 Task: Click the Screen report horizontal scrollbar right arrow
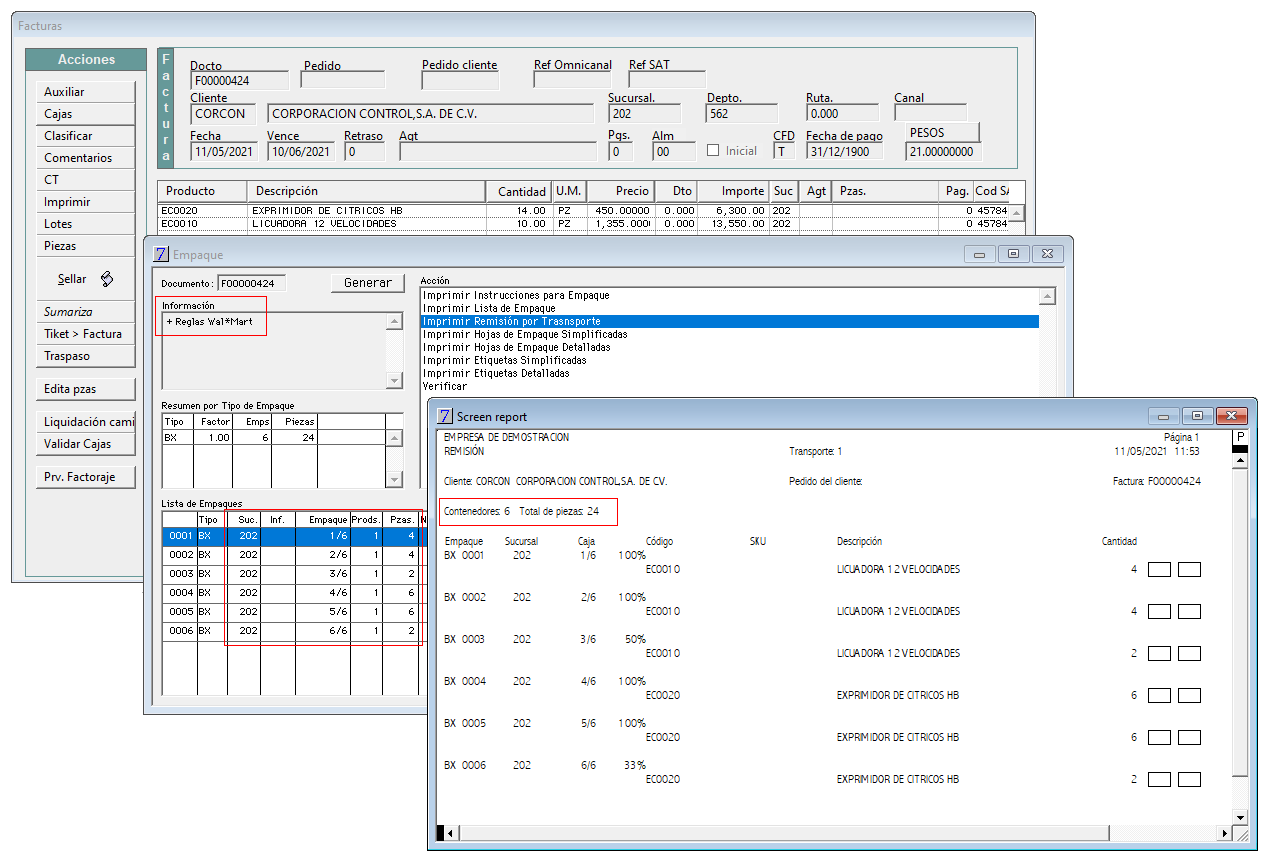point(1223,833)
